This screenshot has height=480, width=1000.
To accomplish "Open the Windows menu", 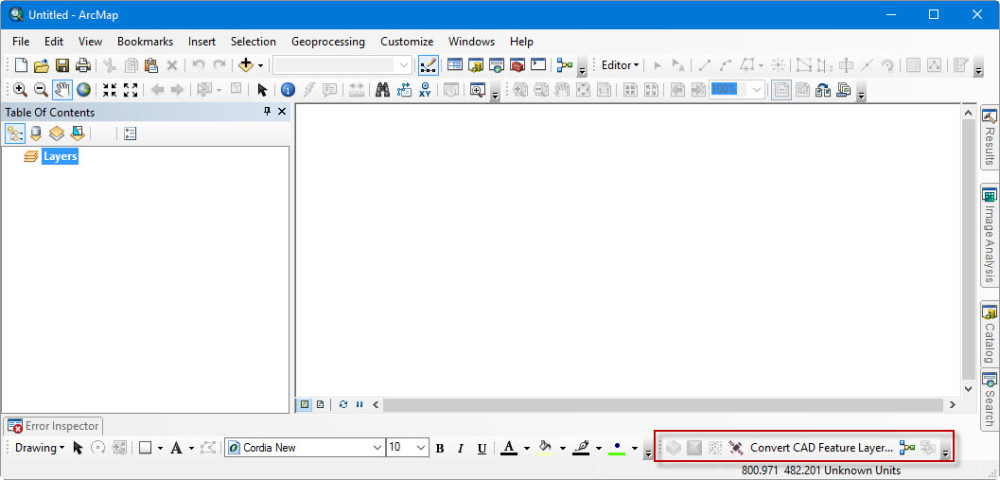I will [471, 41].
